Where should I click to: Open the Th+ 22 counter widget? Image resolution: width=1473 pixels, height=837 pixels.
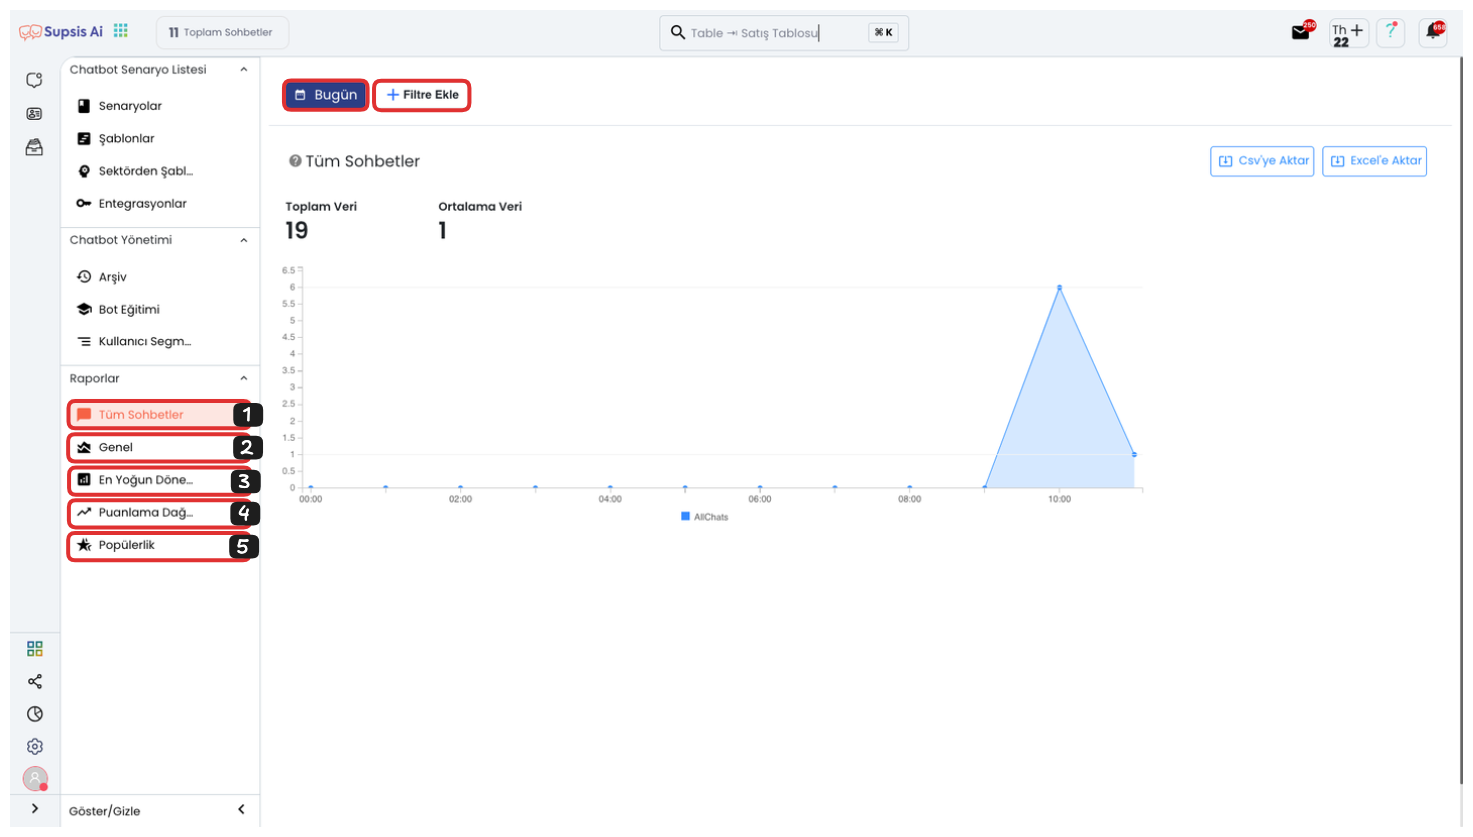(x=1348, y=34)
